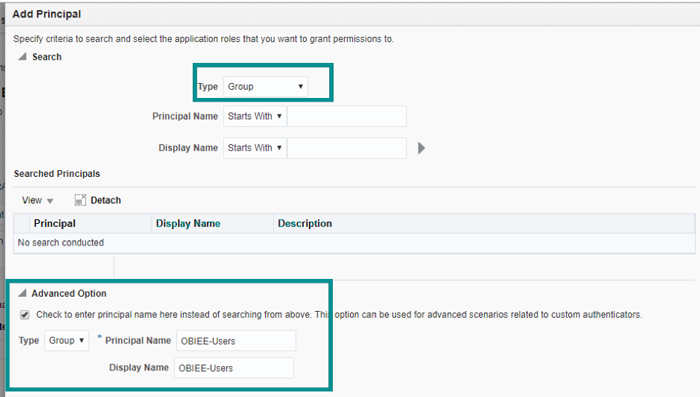Open the Advanced Option Type Group dropdown
Screen dimensions: 700x397
[x=67, y=340]
